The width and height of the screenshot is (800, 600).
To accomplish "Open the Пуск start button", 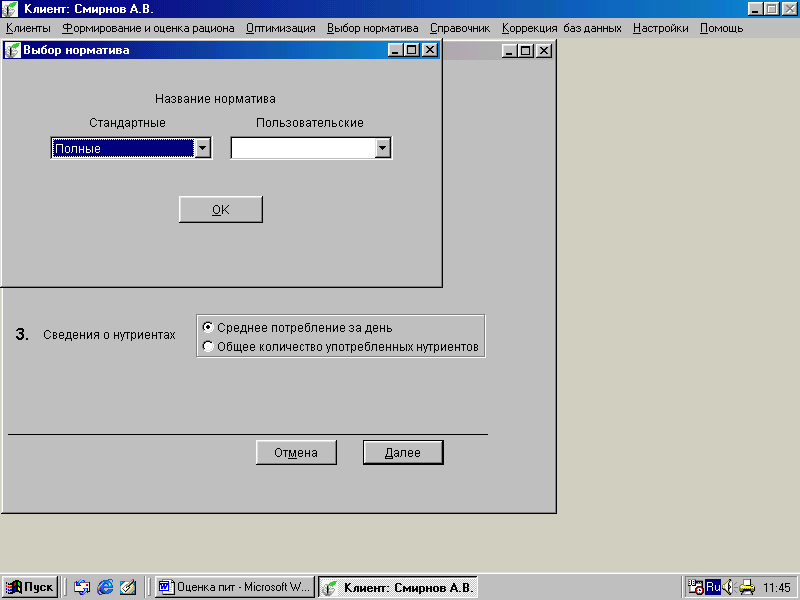I will 30,587.
